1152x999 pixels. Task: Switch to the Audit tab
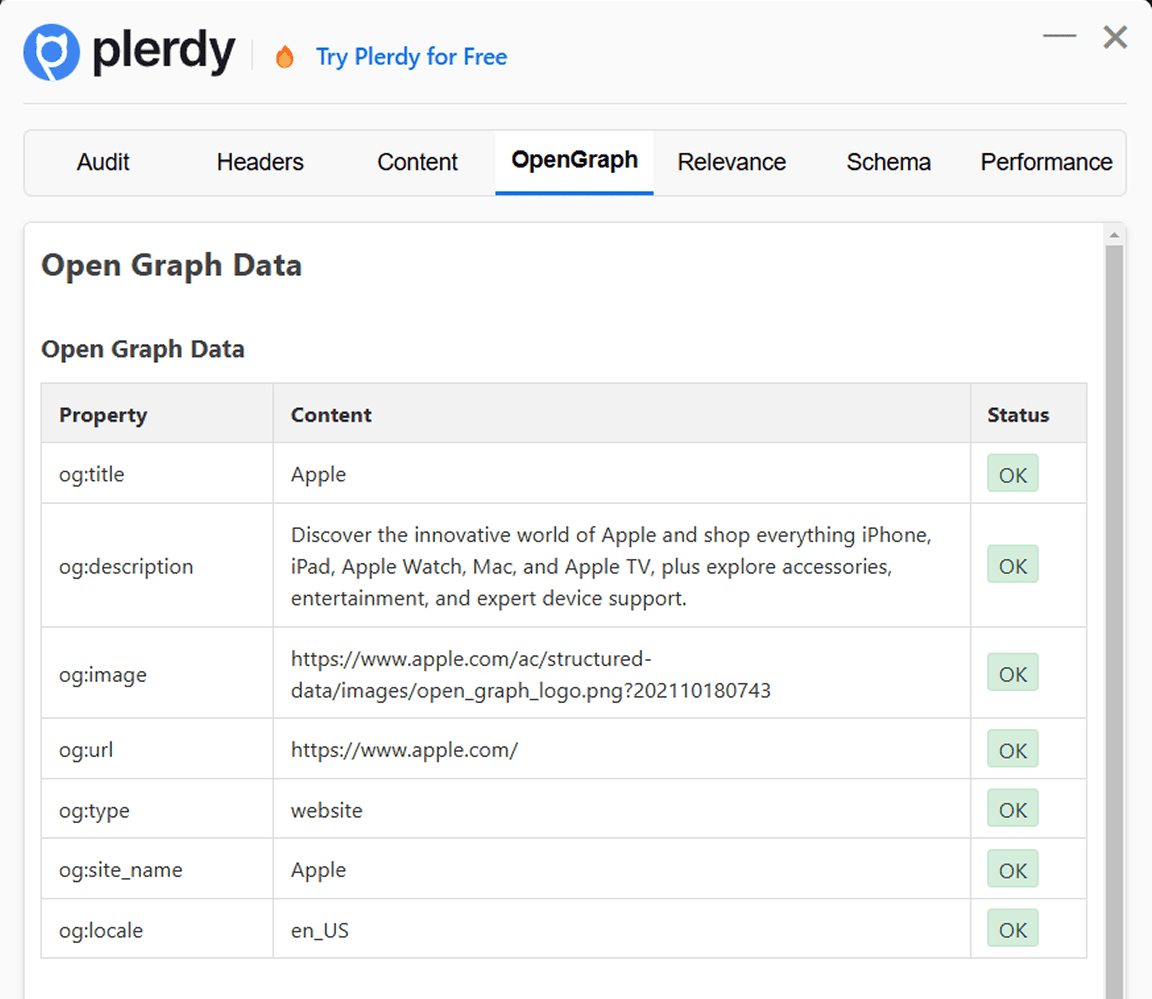coord(103,162)
